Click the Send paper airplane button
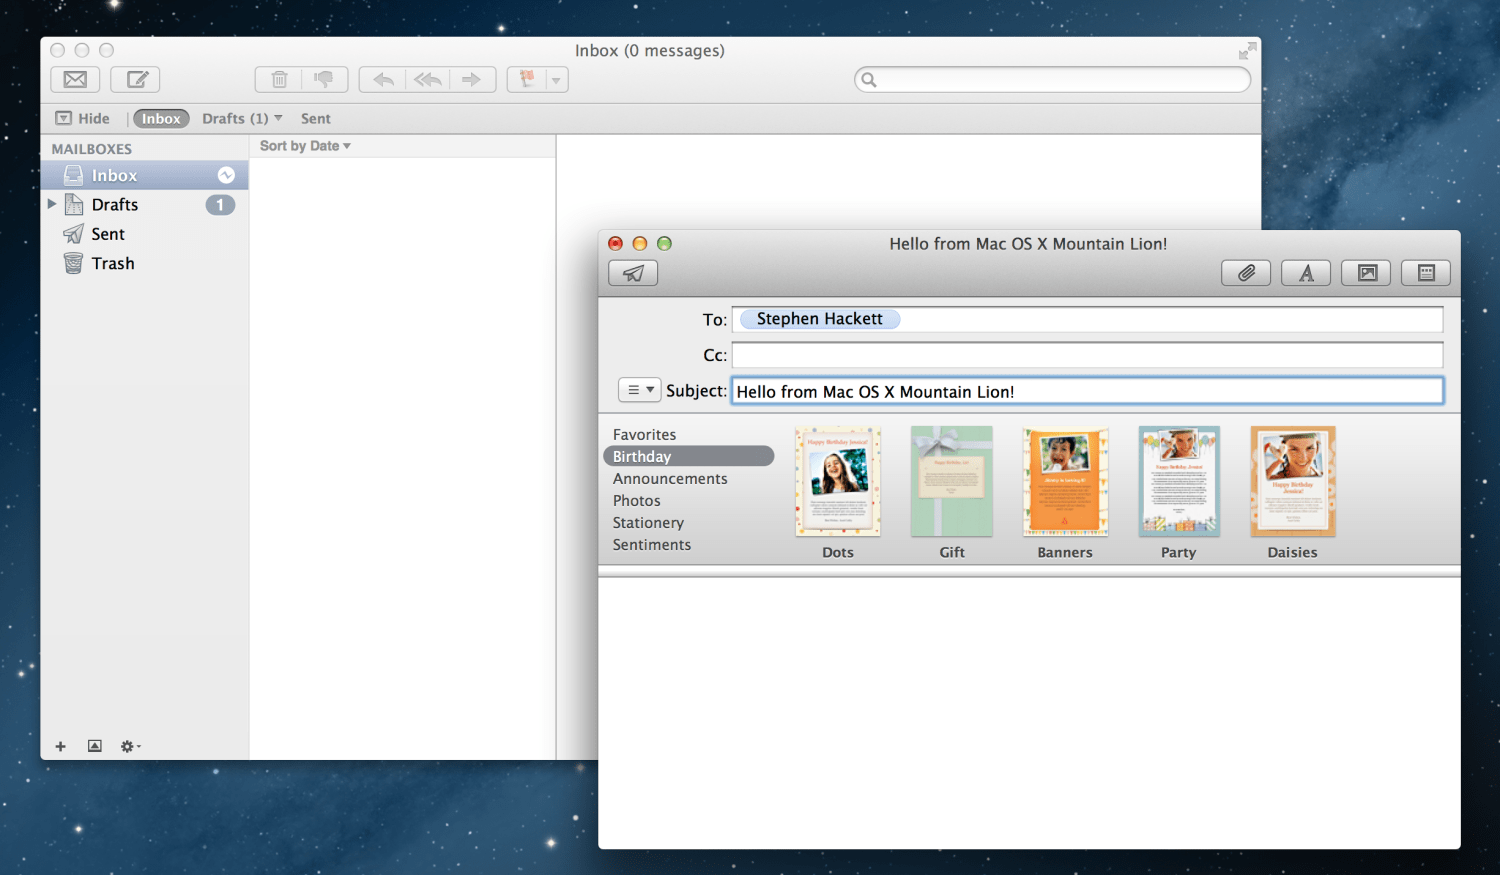 pos(633,273)
